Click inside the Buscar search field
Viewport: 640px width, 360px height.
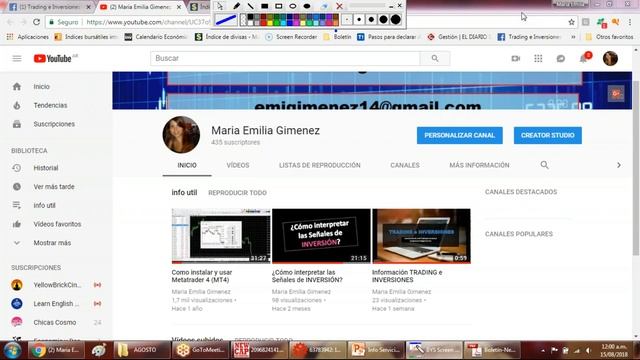click(285, 58)
